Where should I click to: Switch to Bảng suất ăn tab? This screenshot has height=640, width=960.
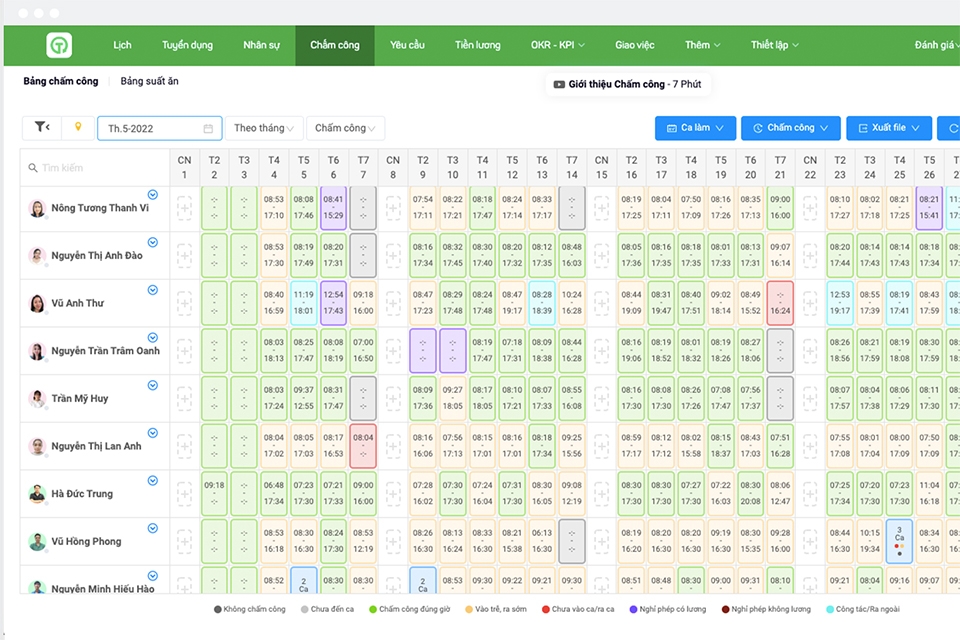tap(149, 81)
